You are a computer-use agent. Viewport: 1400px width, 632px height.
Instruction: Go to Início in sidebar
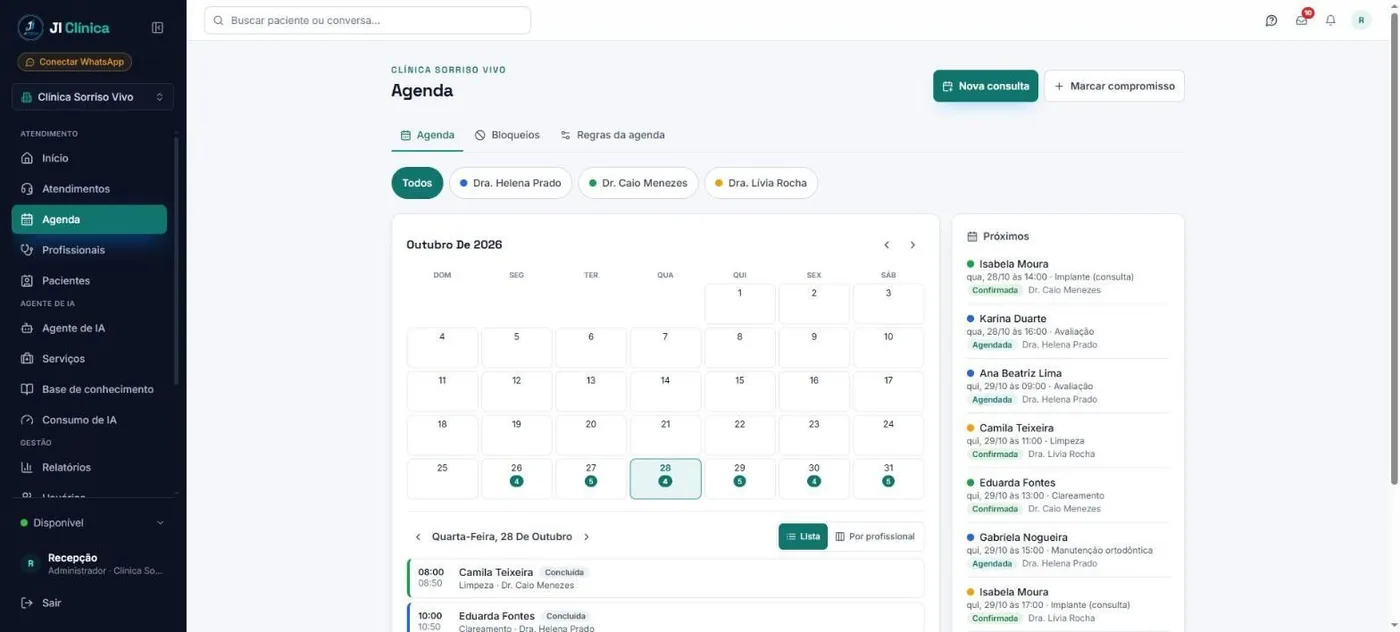tap(89, 158)
